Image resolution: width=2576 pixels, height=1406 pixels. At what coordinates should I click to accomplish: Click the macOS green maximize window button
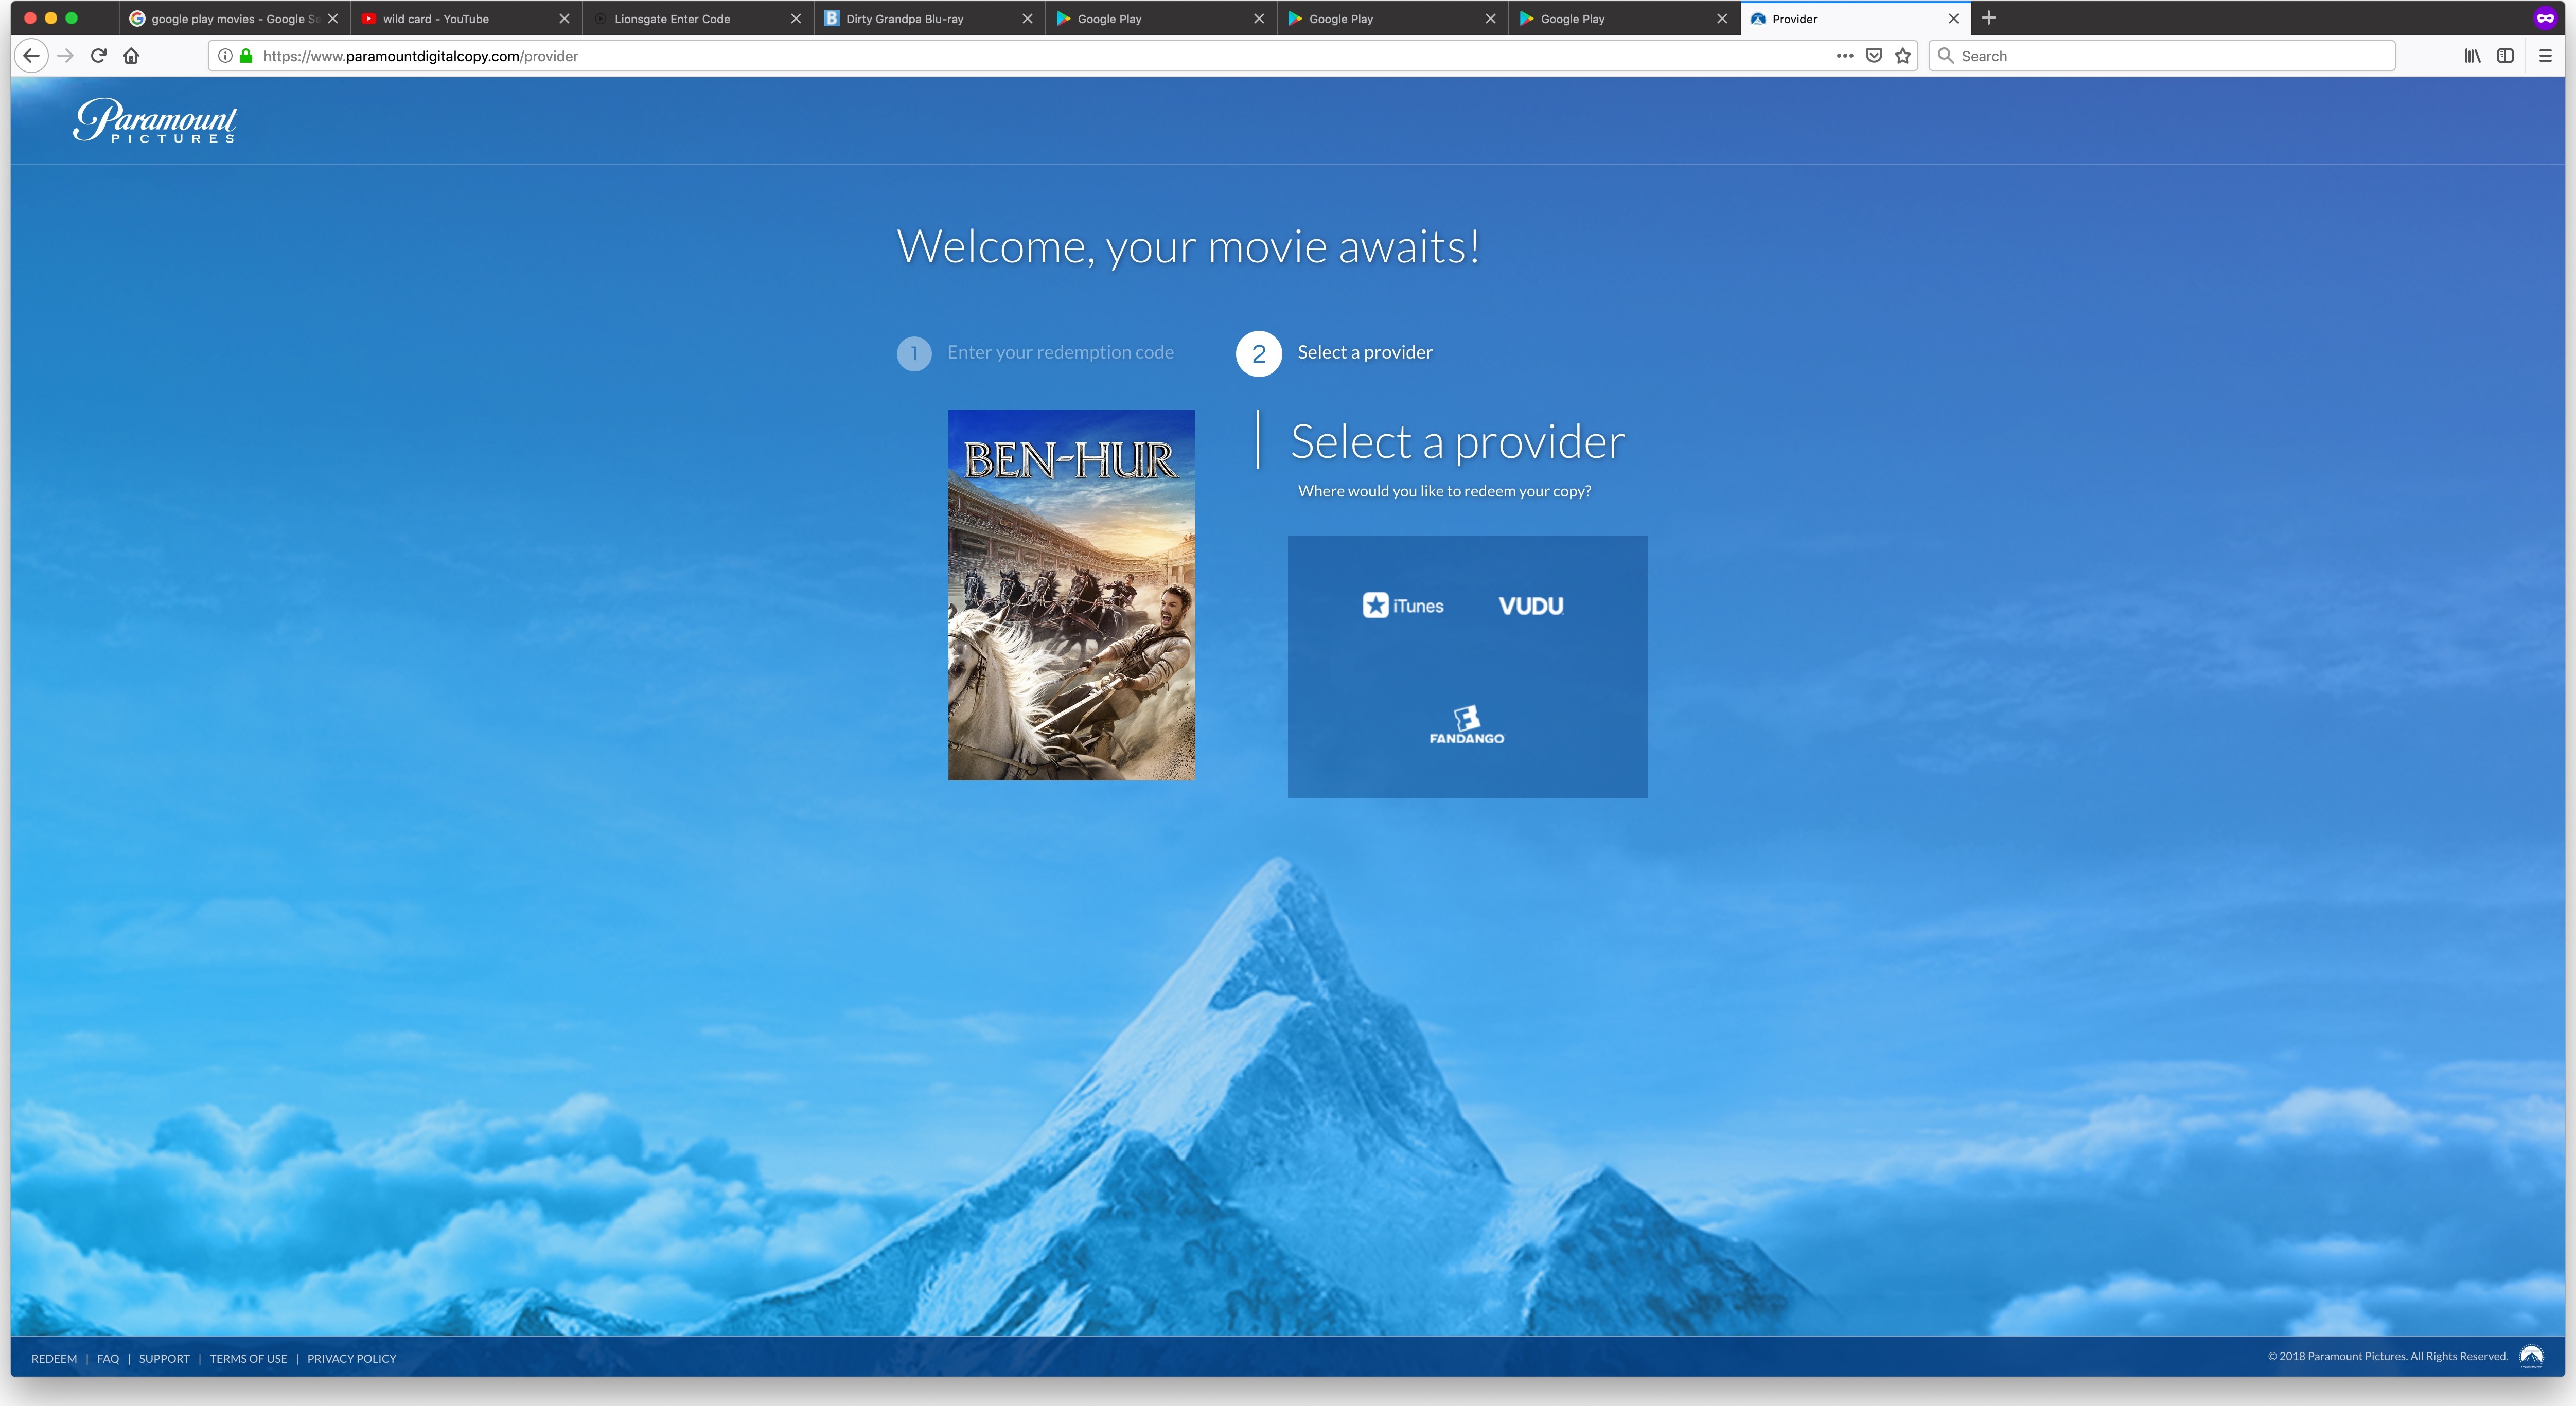click(71, 18)
